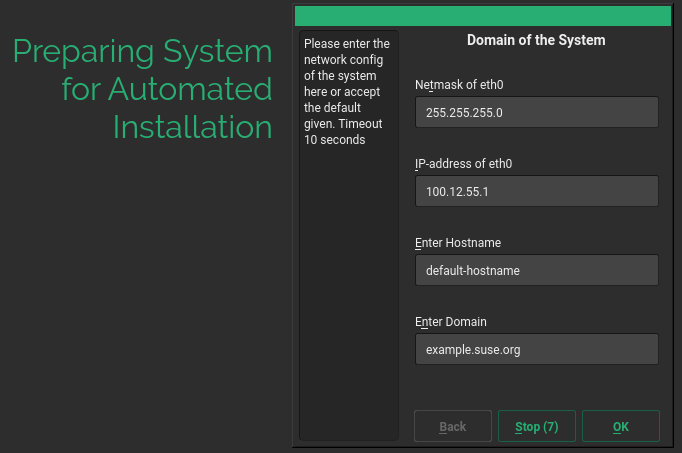Click the 'Enter Hostname' label

[x=457, y=242]
